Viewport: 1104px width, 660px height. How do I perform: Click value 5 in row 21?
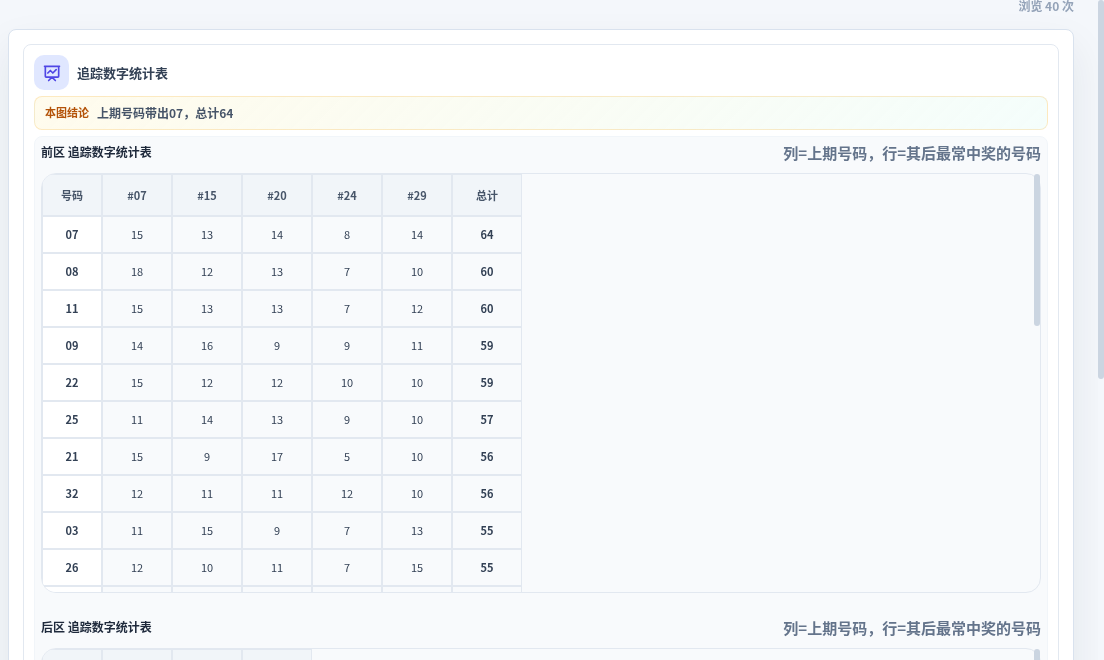coord(347,456)
